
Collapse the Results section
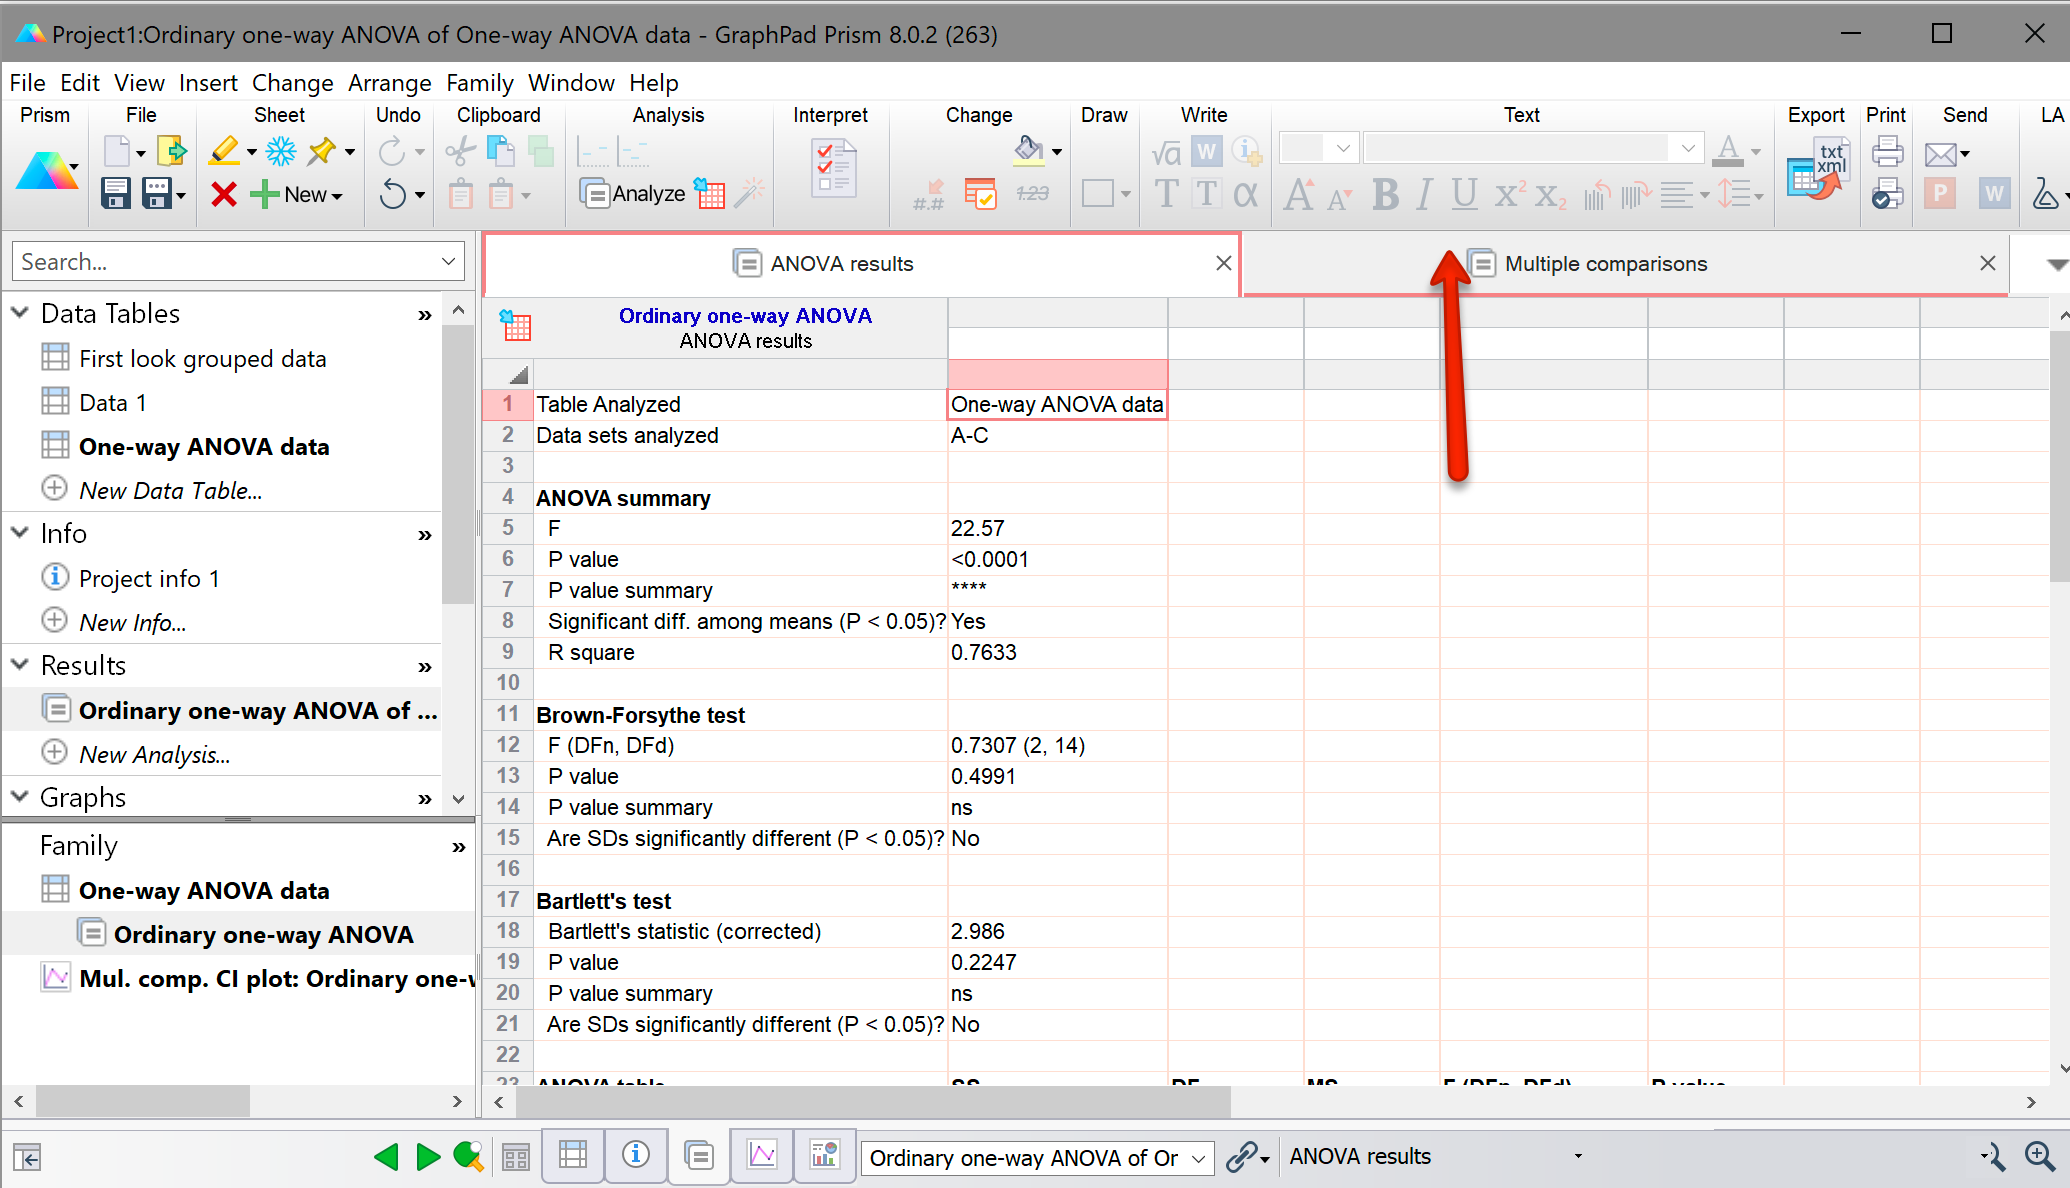click(x=20, y=665)
